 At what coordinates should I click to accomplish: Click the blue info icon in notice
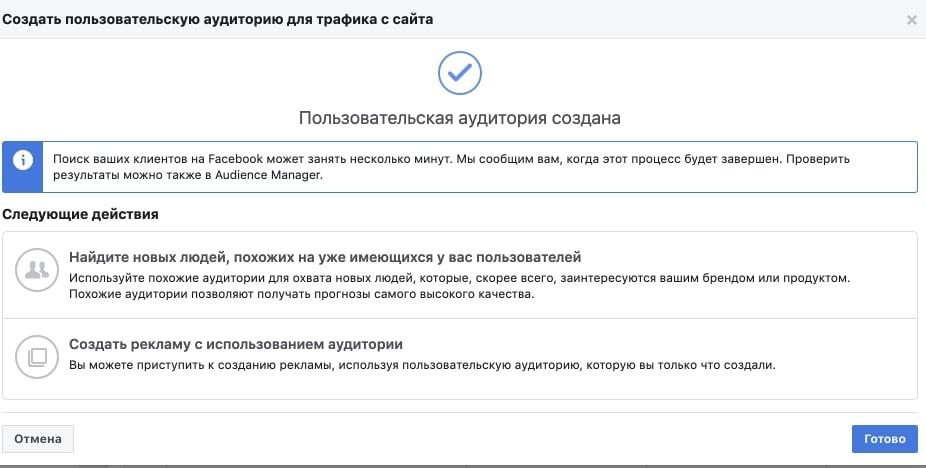click(x=22, y=160)
